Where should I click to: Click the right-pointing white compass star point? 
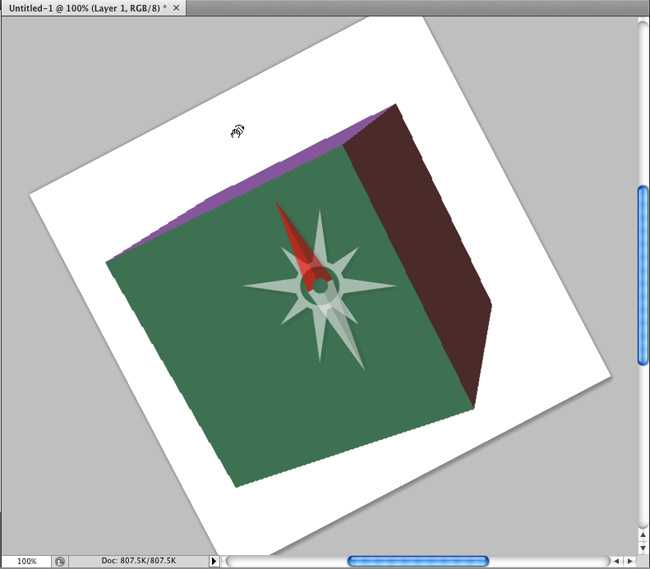point(375,286)
